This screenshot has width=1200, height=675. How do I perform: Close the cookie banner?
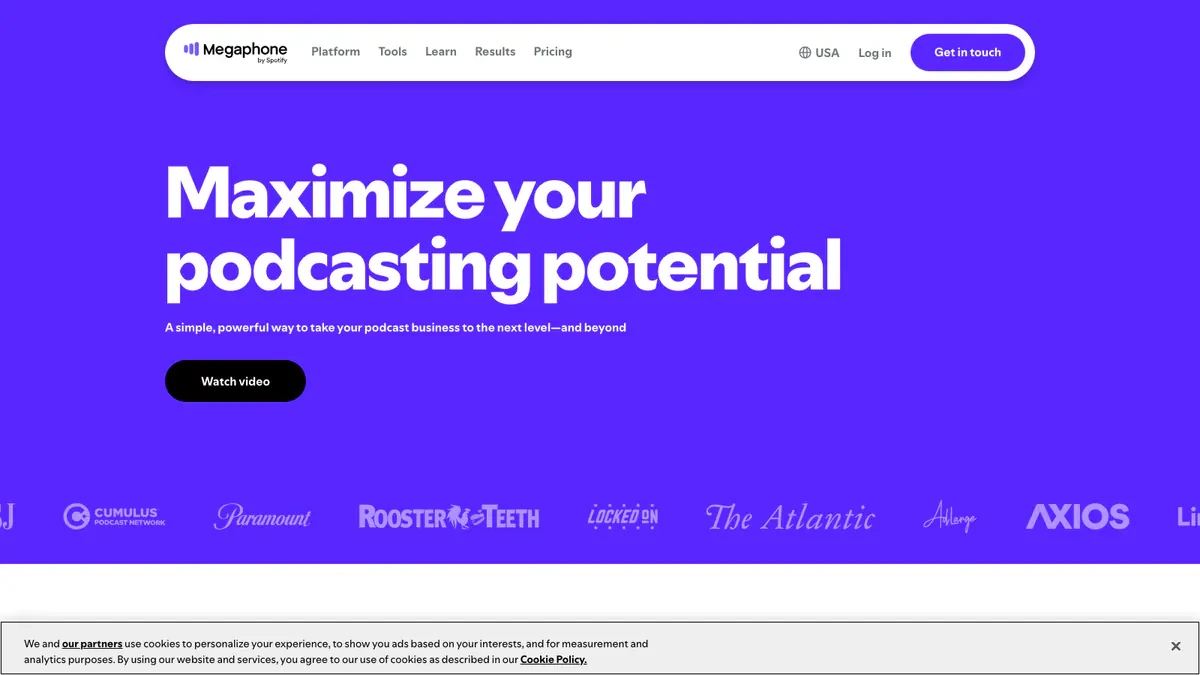point(1176,647)
